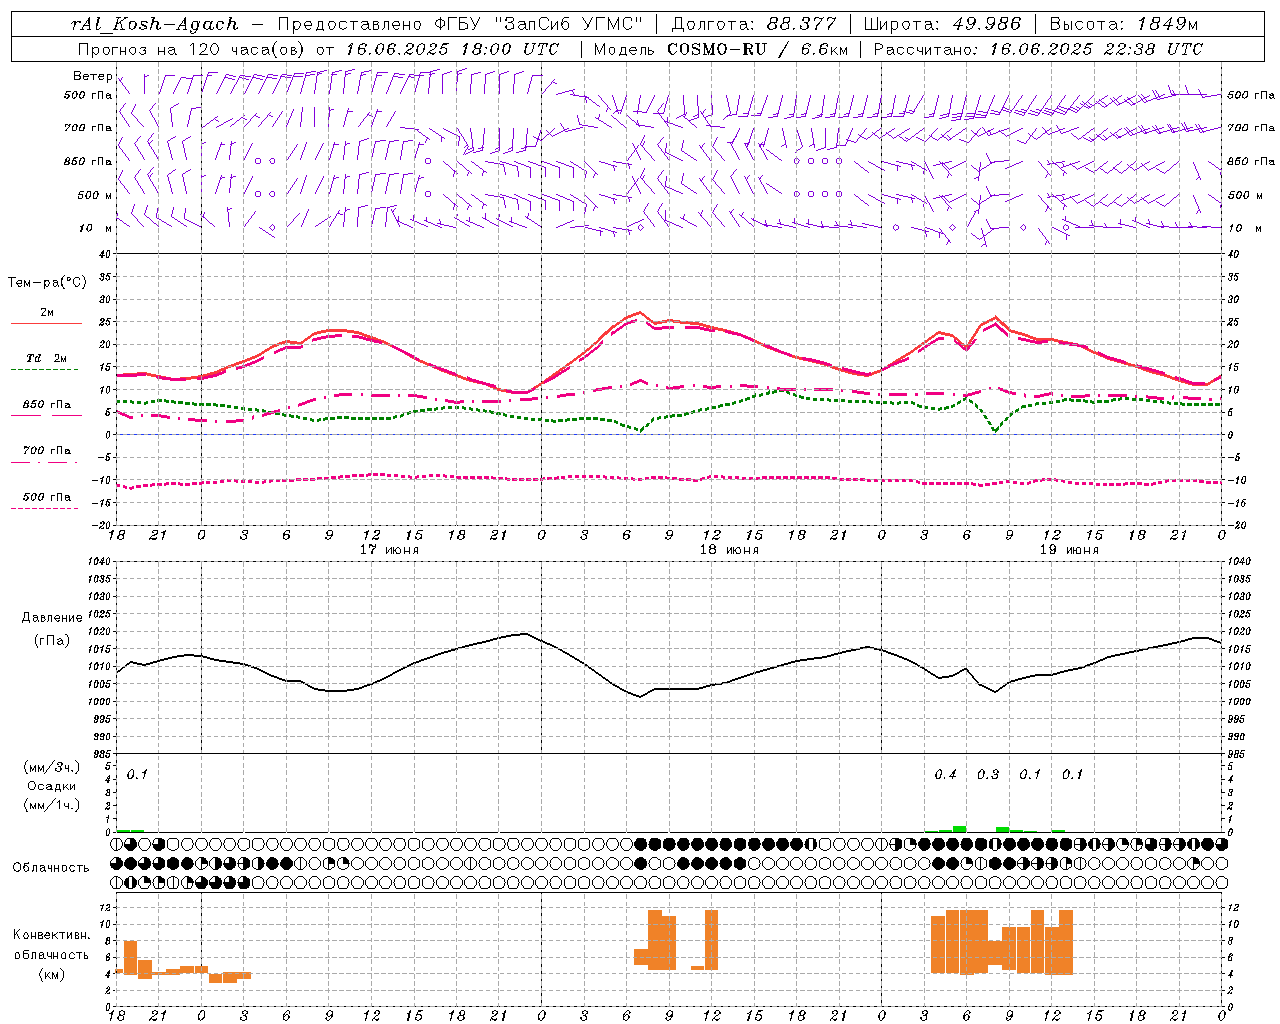Click the (мм/3ч.) precipitation unit label
The height and width of the screenshot is (1024, 1280).
coord(51,768)
